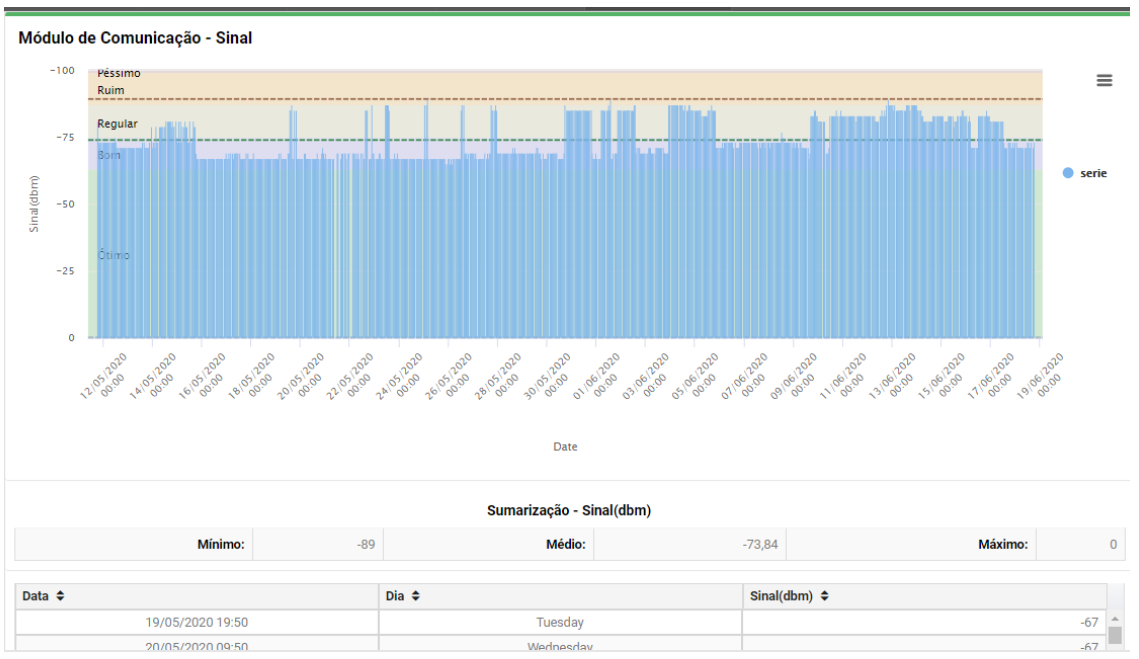
Task: Toggle the serie legend label
Action: coord(1093,173)
